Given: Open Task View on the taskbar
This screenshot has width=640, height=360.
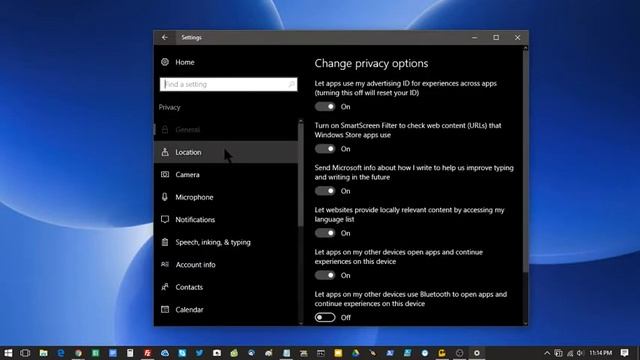Looking at the screenshot, I should [x=25, y=353].
